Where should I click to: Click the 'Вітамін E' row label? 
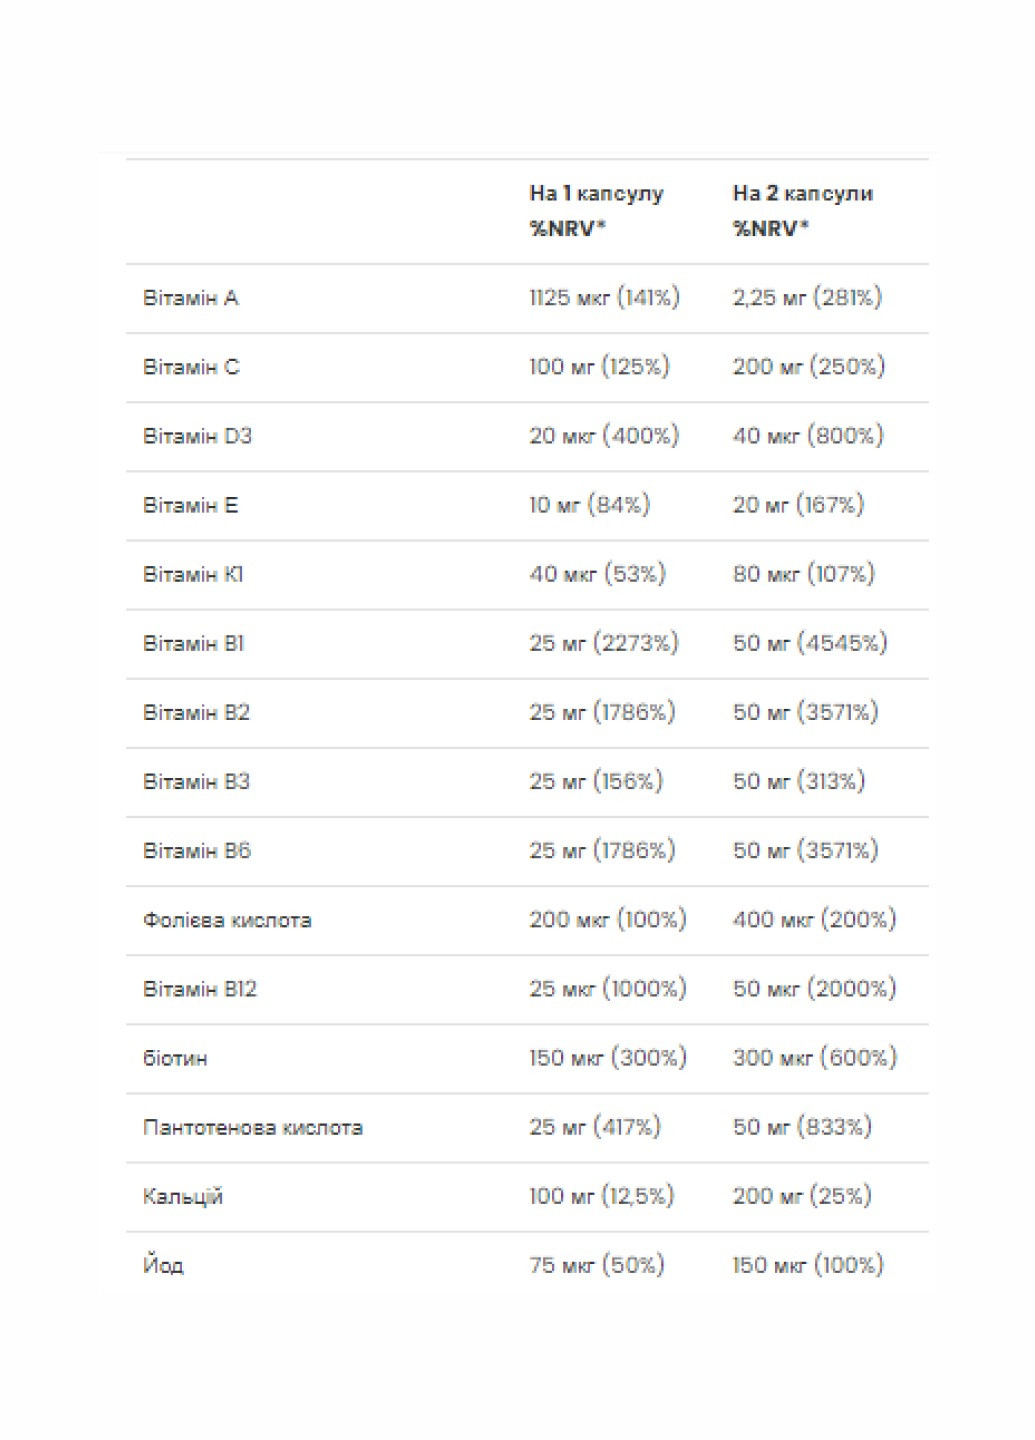pyautogui.click(x=190, y=505)
